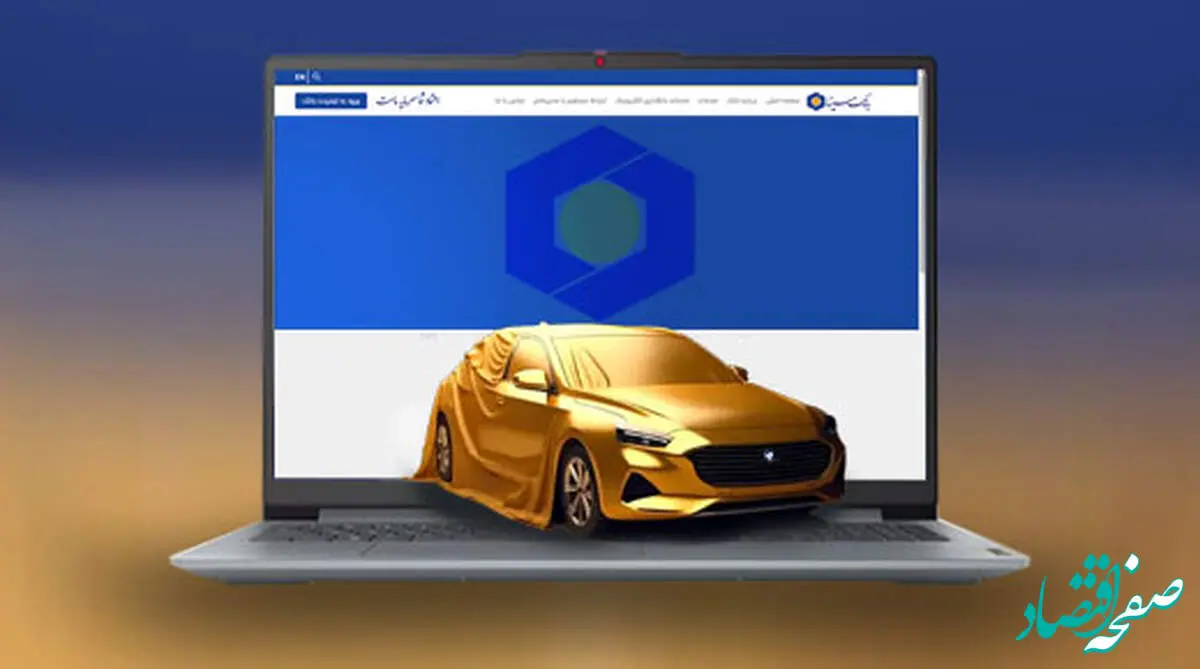Screen dimensions: 1200x669
Task: Click the search magnifier icon in top bar
Action: pyautogui.click(x=317, y=76)
